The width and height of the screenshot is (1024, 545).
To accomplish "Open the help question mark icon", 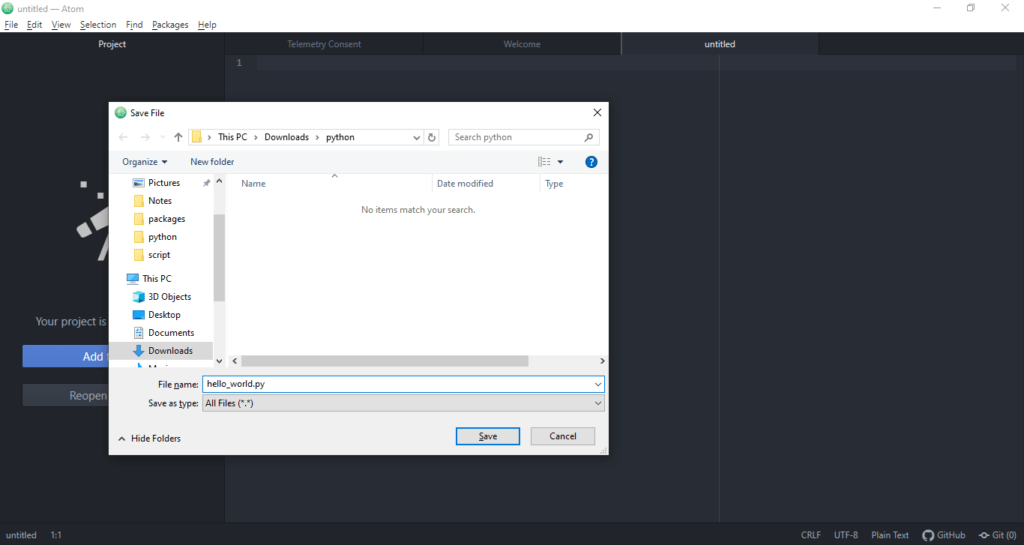I will pos(591,162).
